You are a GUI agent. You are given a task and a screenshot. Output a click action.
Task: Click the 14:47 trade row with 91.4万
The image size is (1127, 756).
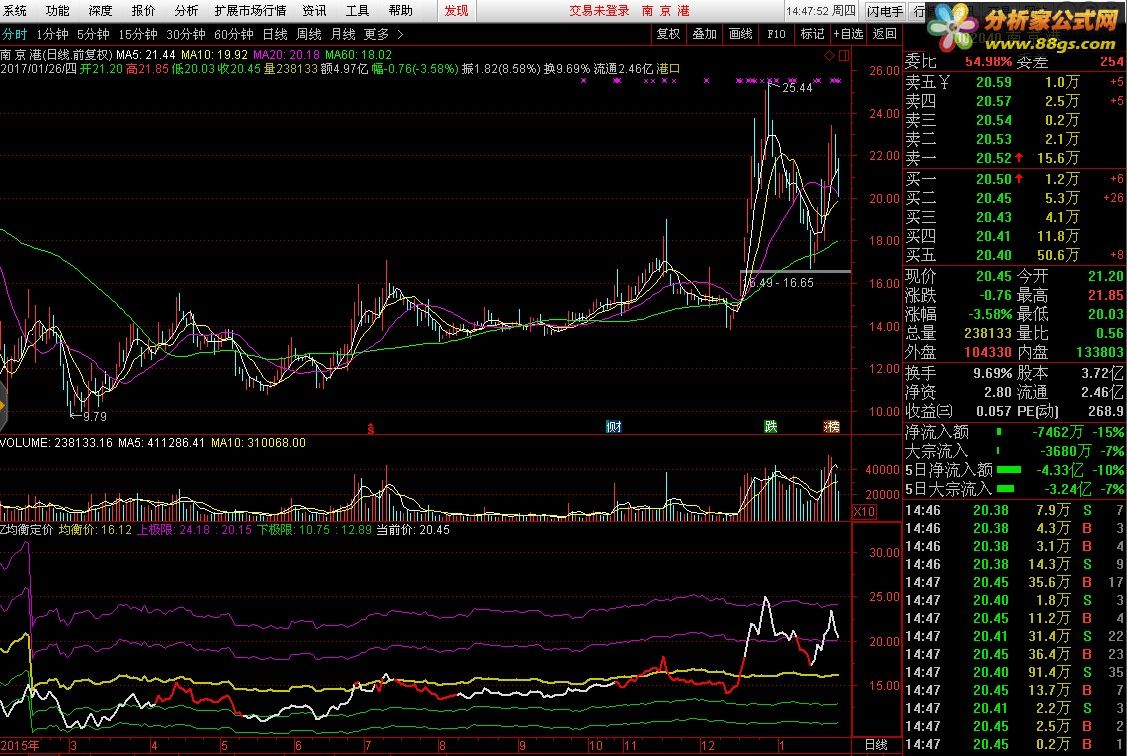[x=1014, y=673]
